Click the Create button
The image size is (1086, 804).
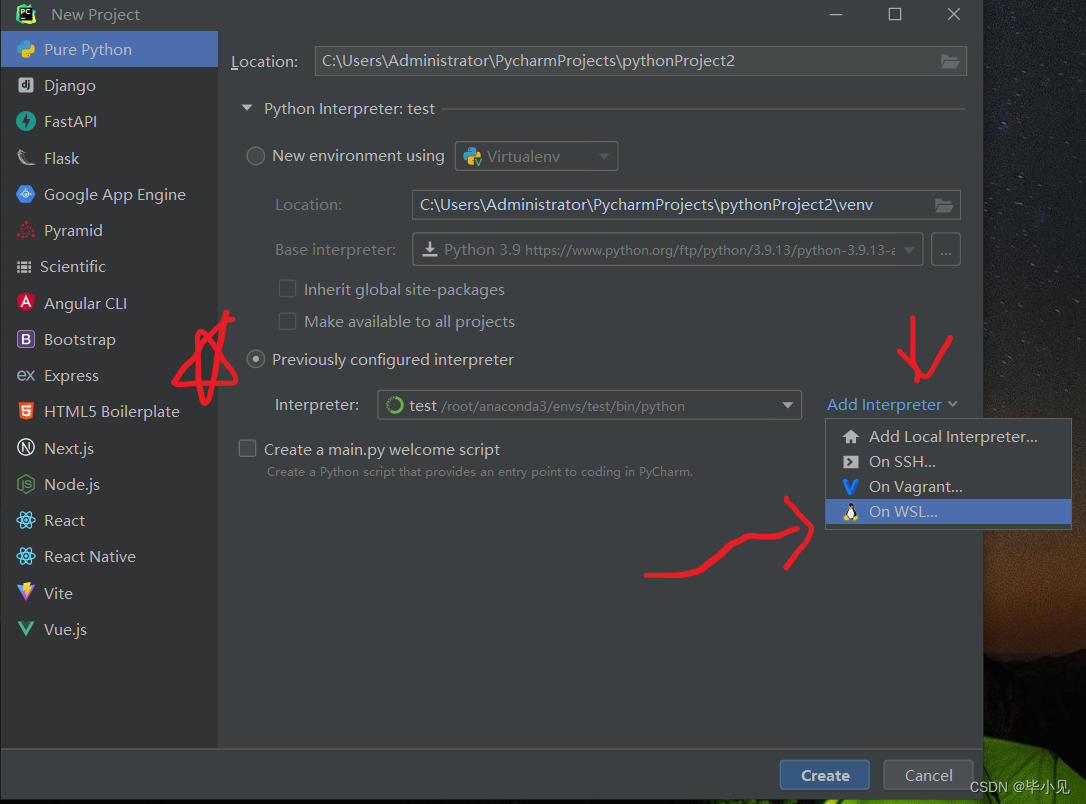tap(824, 775)
